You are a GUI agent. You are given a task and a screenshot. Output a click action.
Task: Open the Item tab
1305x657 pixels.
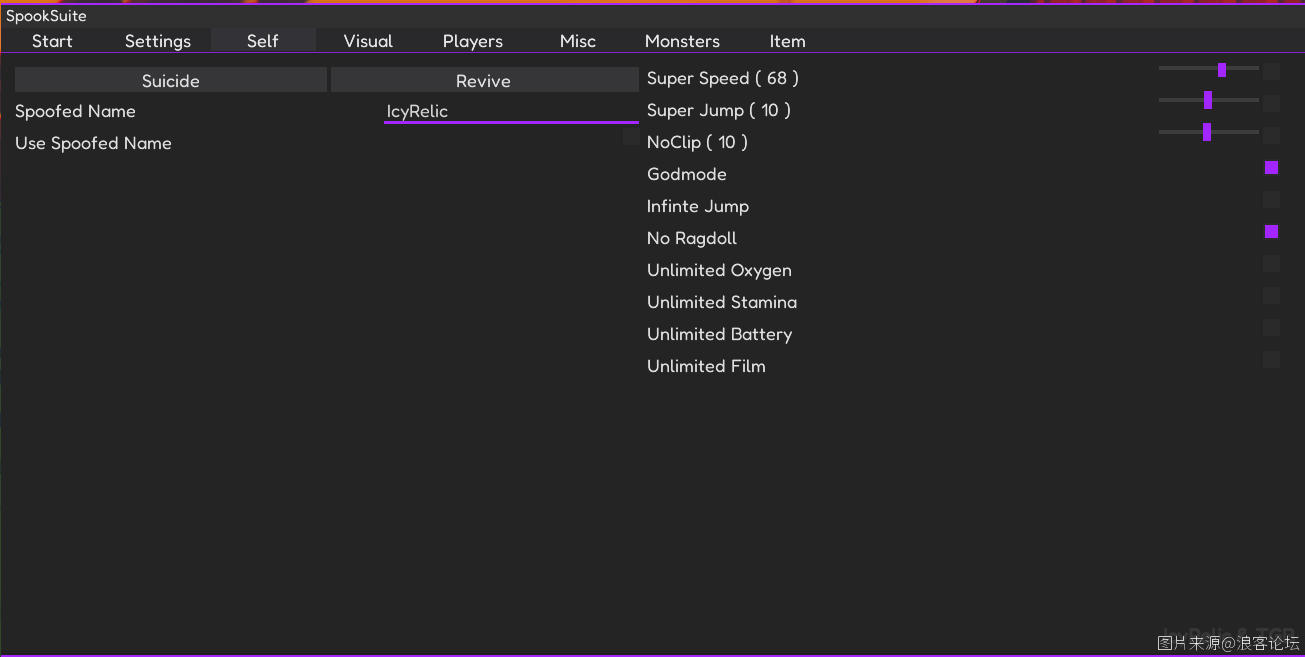(x=787, y=41)
